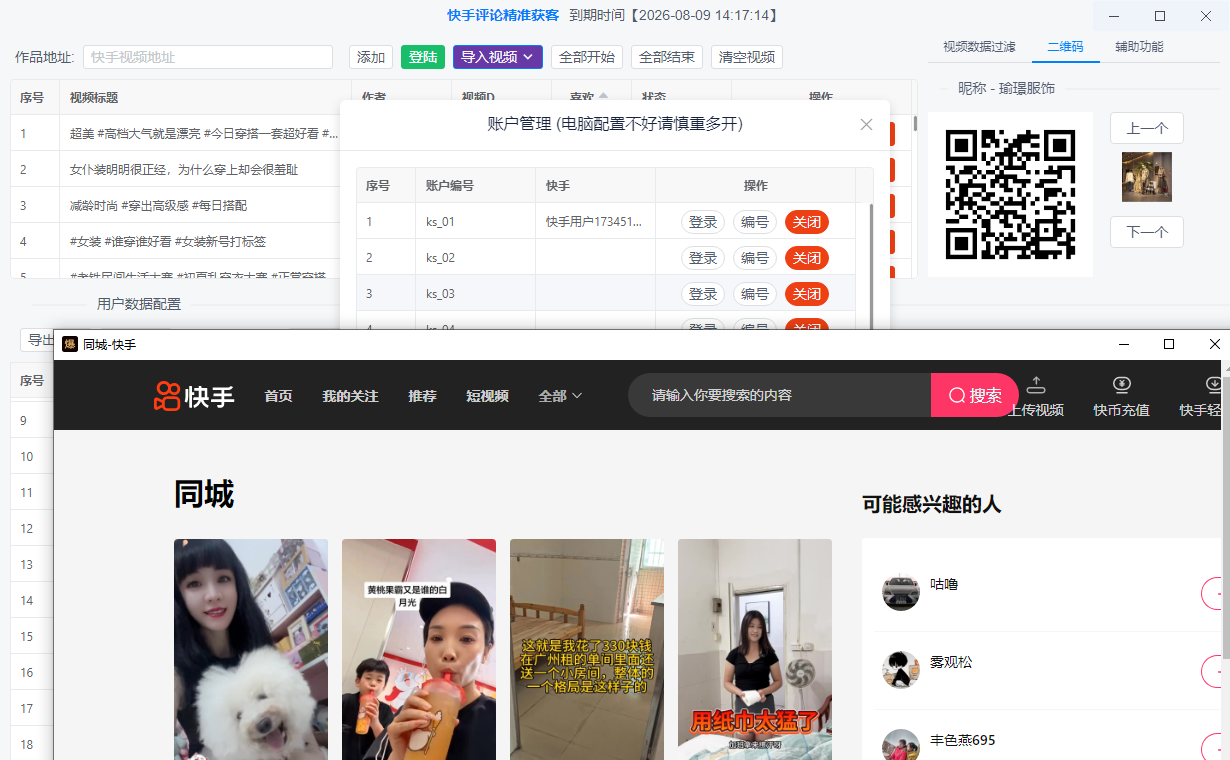Open 短视频 in Kuaishou nav

click(487, 396)
